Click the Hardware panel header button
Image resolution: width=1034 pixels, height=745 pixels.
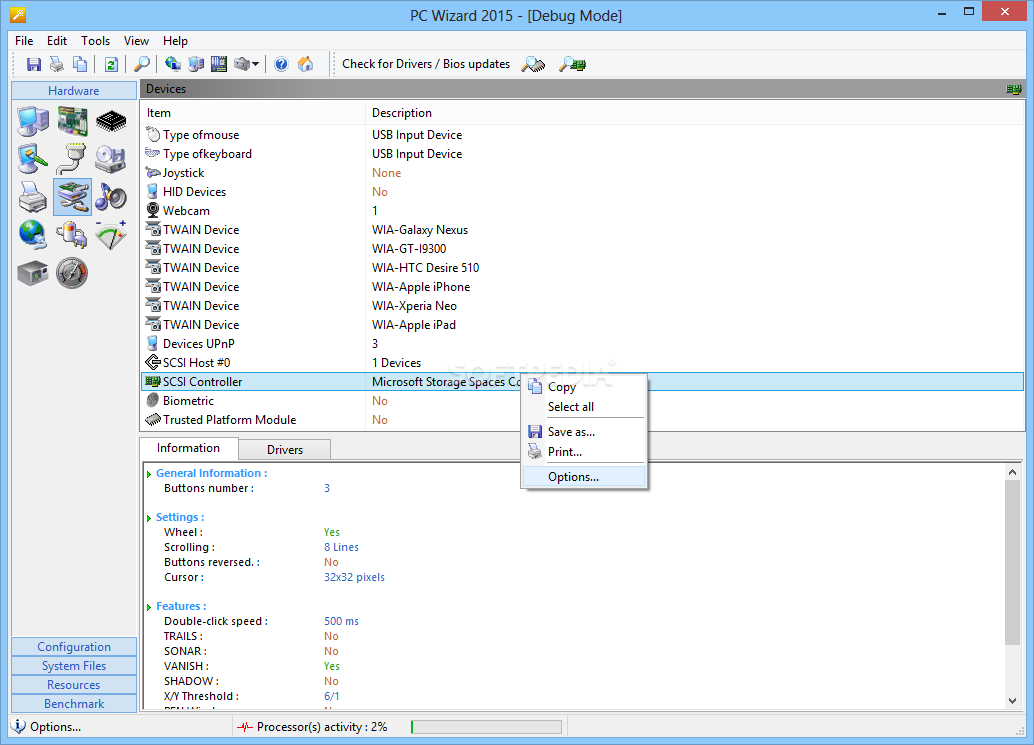pyautogui.click(x=74, y=90)
